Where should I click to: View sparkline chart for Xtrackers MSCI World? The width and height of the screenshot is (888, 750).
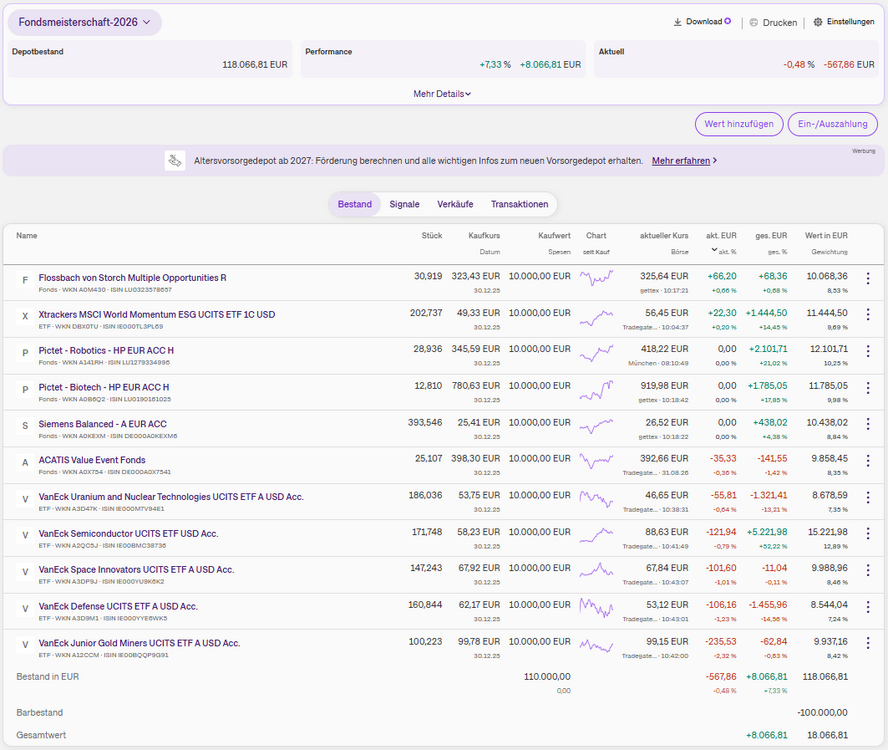tap(596, 318)
